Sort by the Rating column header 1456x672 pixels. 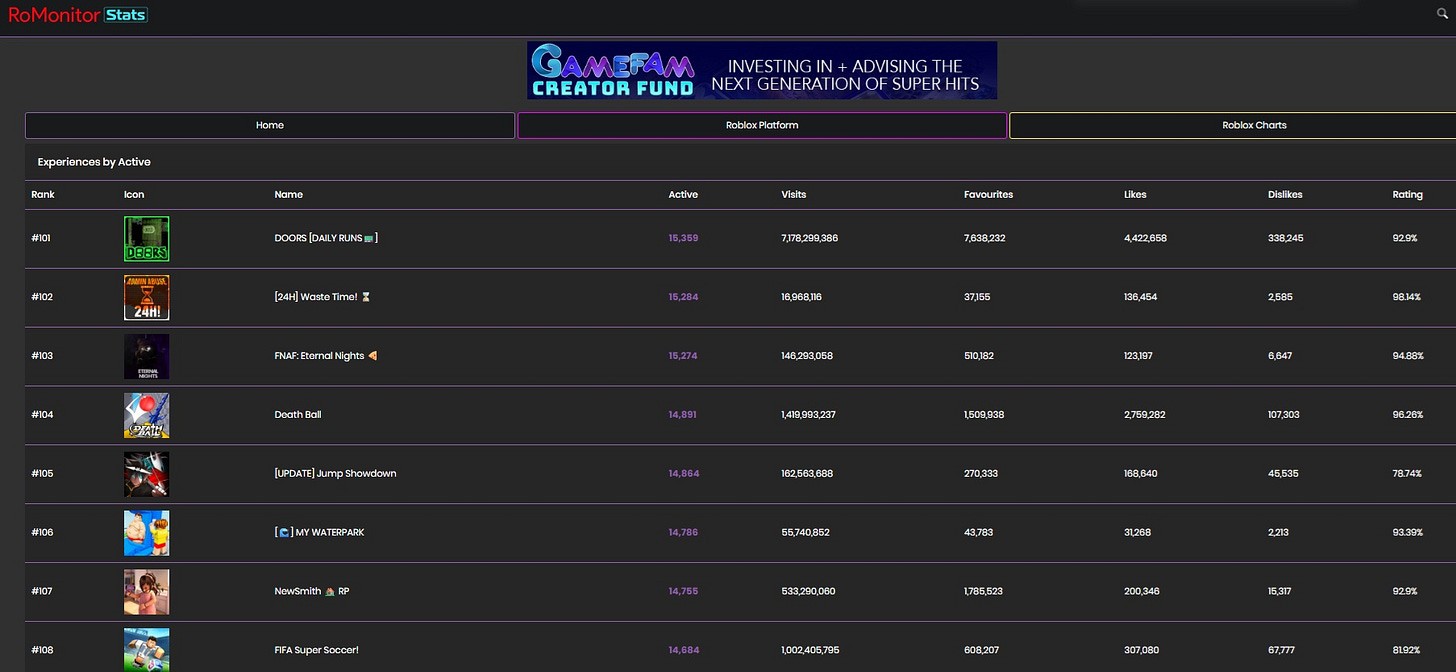tap(1407, 194)
